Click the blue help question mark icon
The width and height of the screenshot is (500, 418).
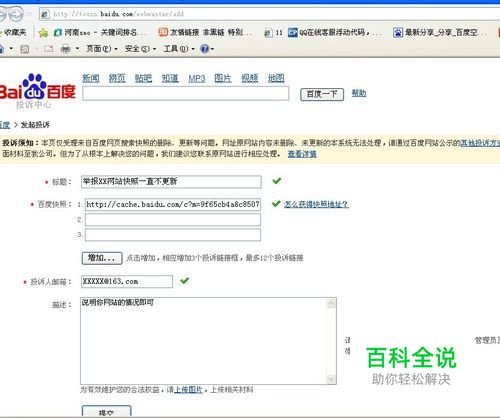[204, 49]
